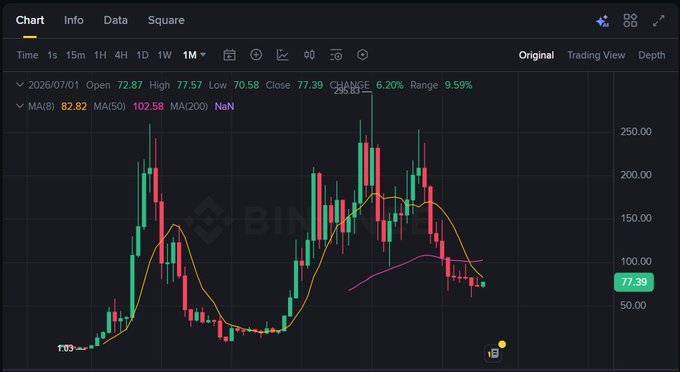Click the MA(8) value 82.82

[74, 106]
